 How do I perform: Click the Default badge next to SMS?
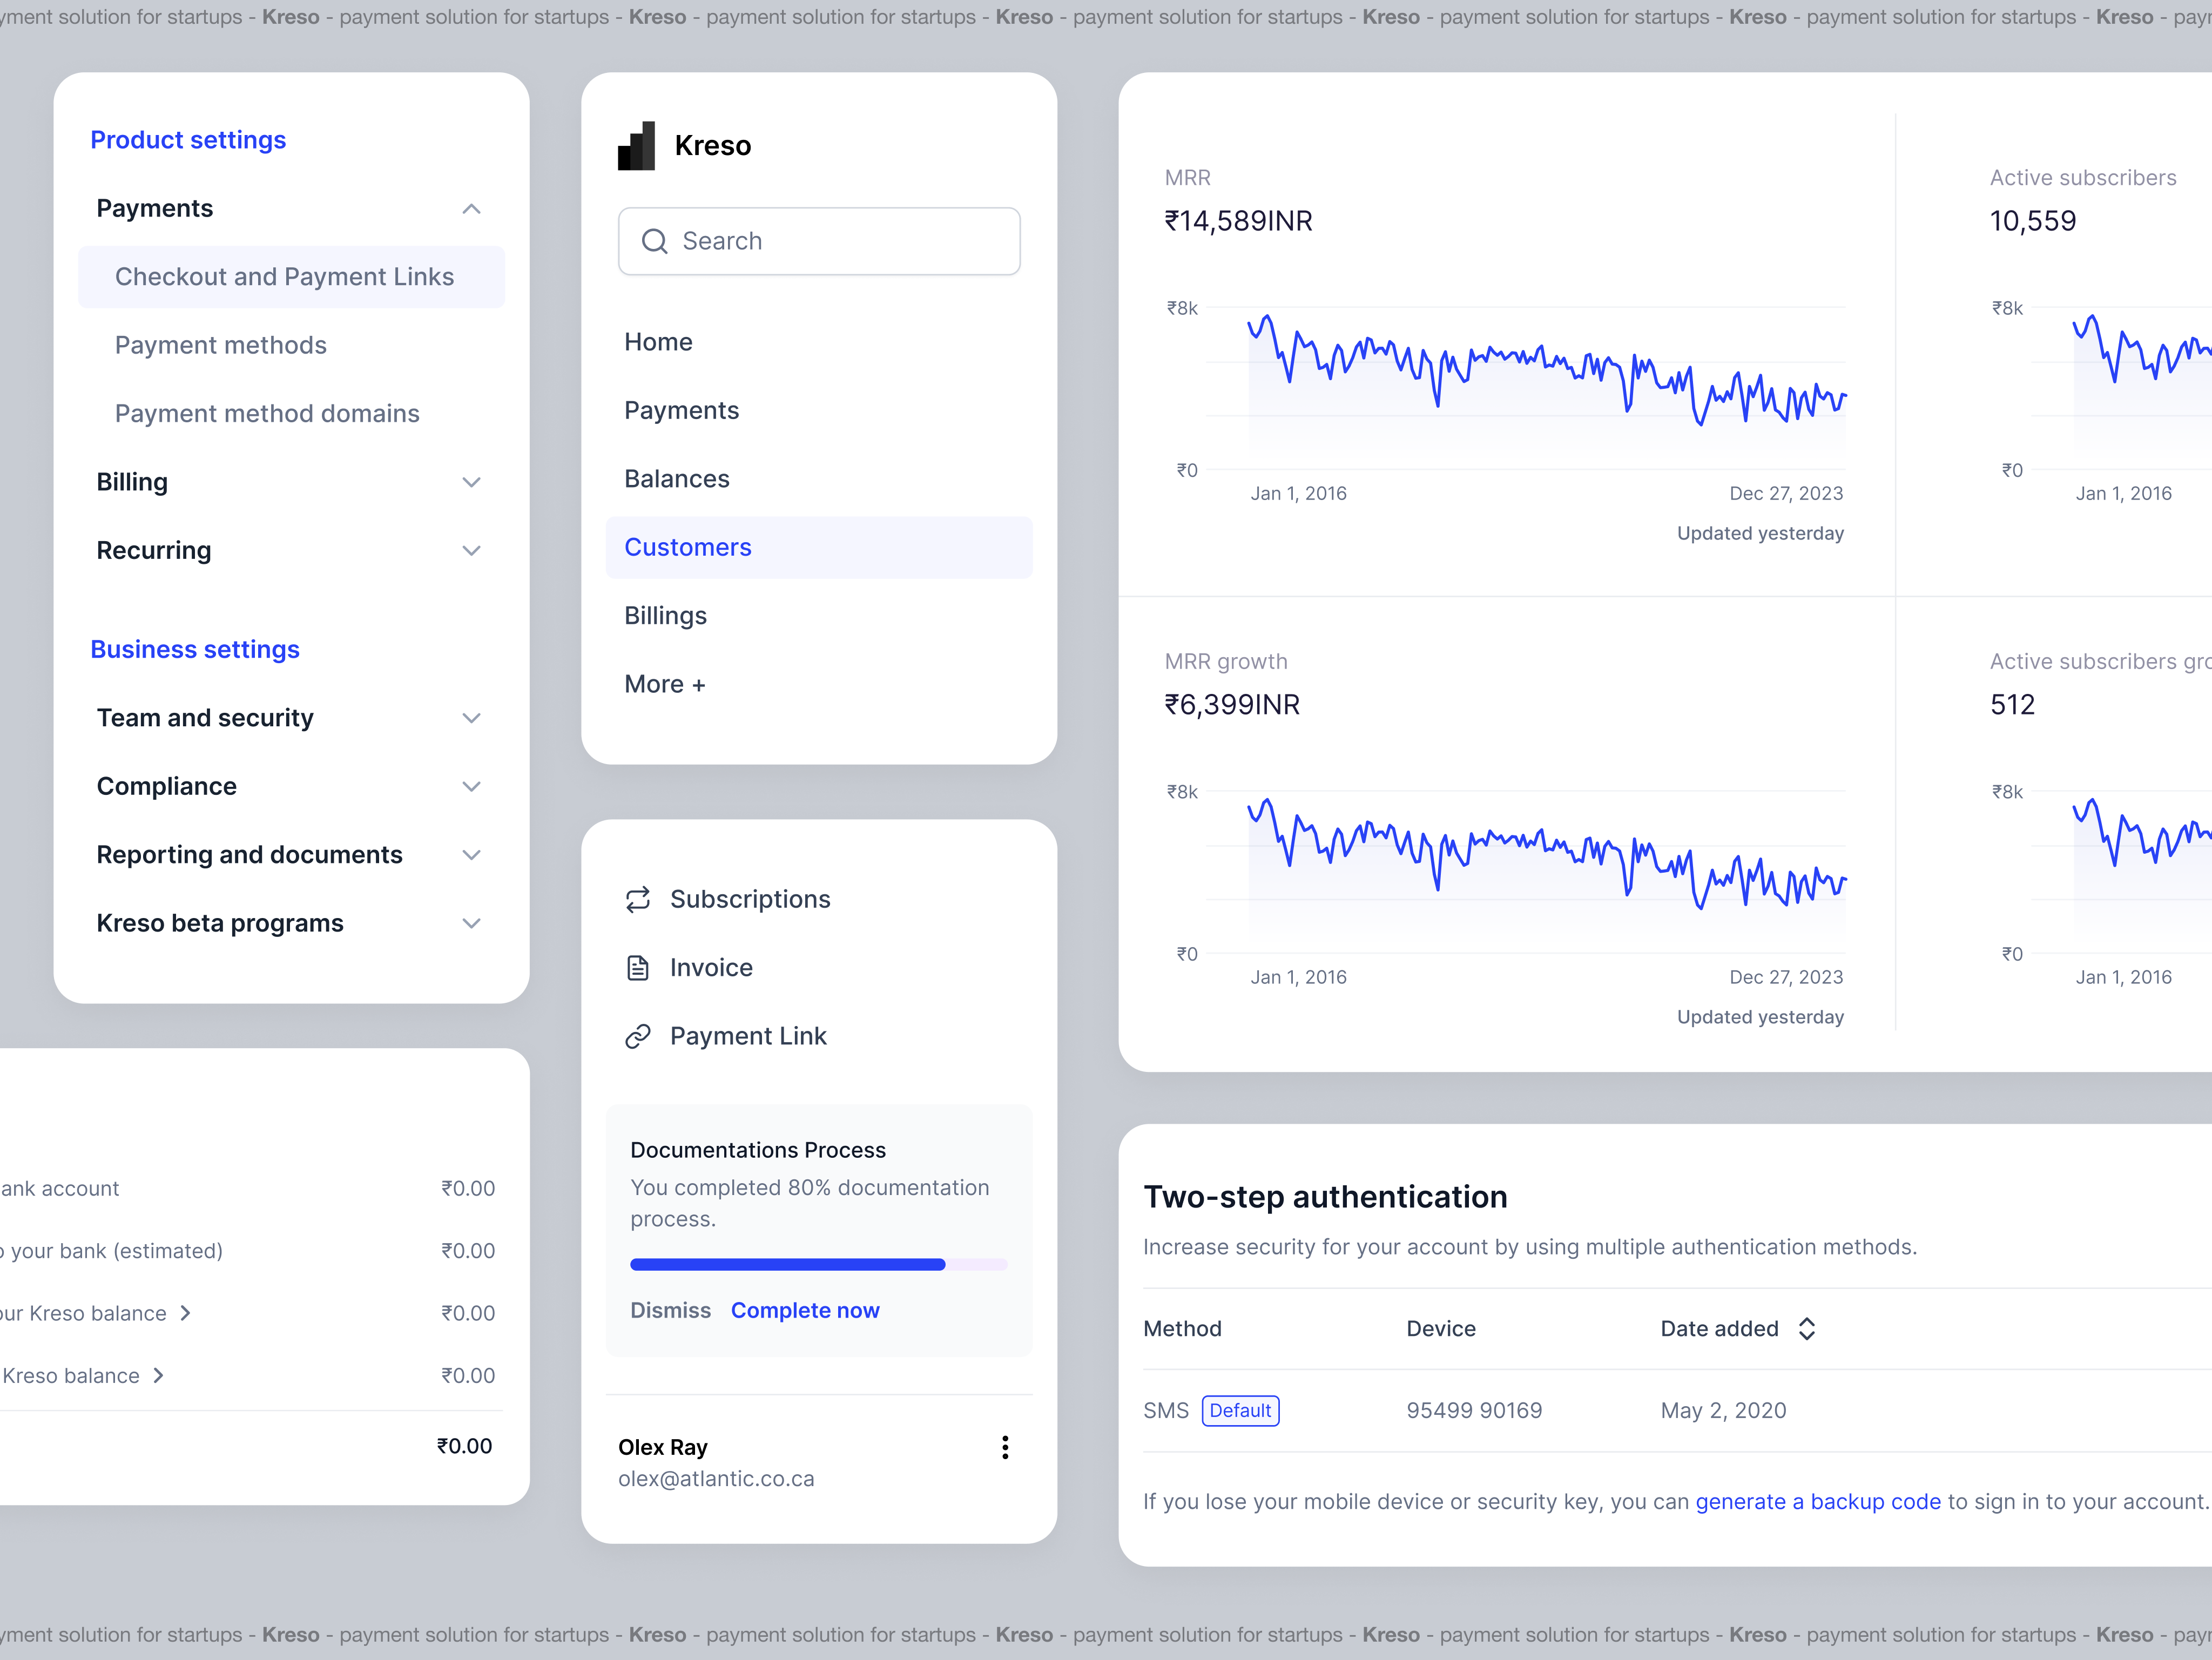(x=1240, y=1410)
